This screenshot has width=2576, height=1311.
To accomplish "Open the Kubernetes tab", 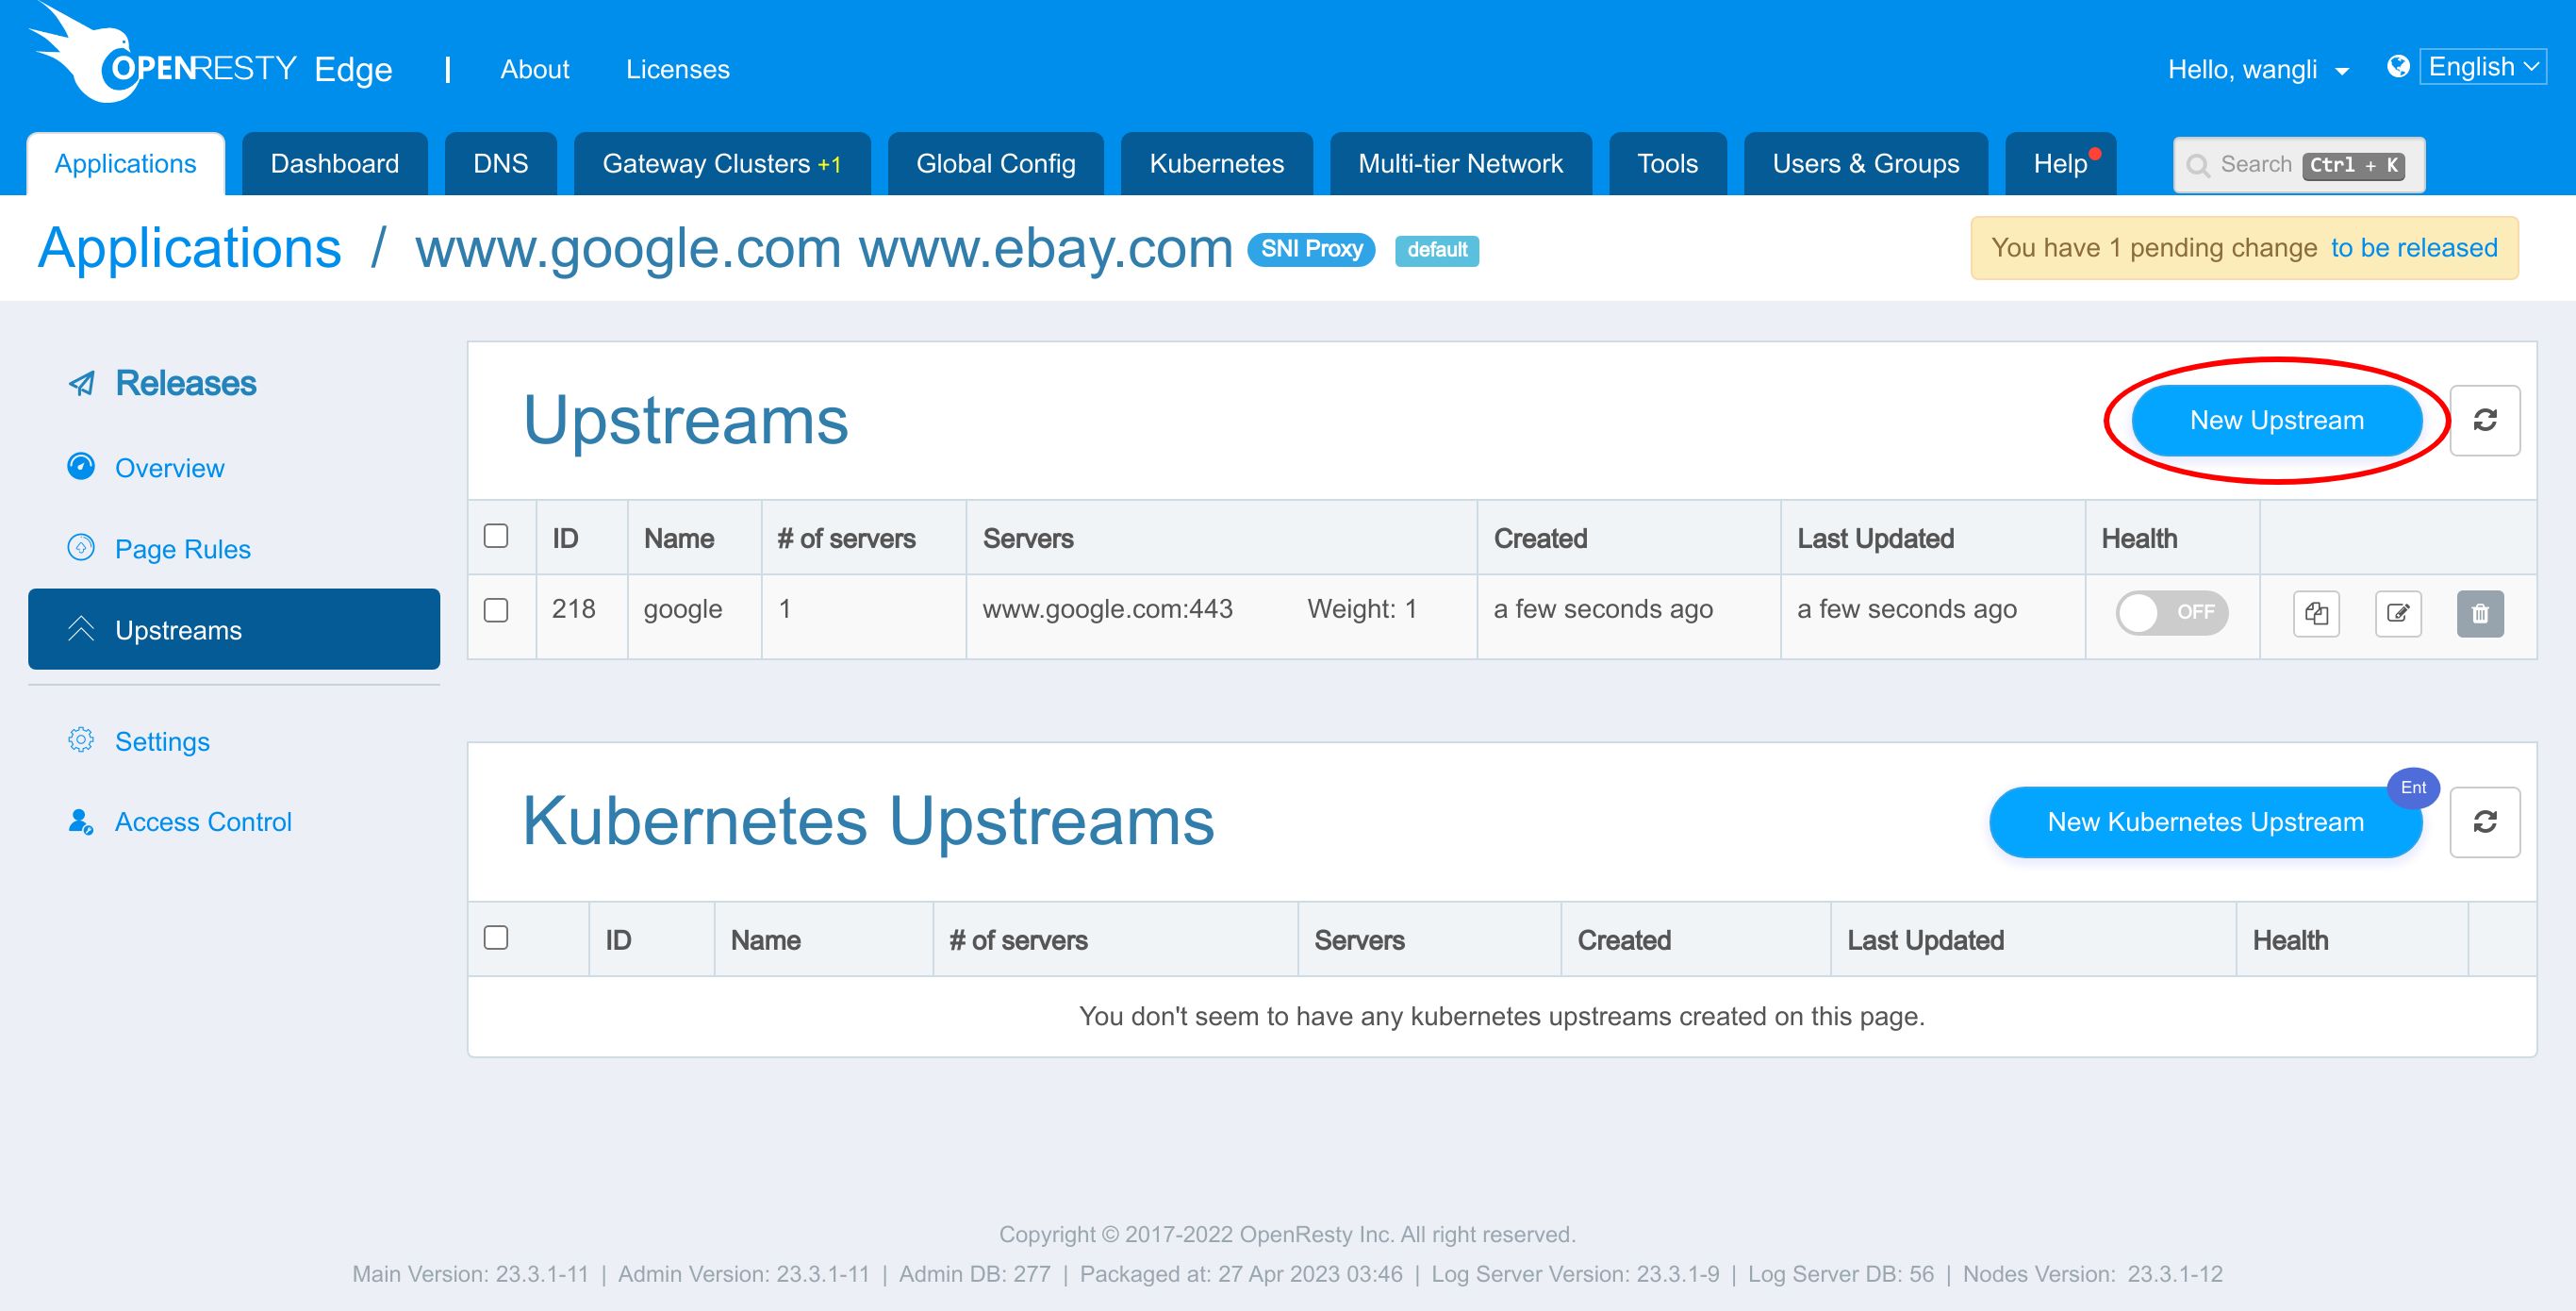I will (1217, 164).
